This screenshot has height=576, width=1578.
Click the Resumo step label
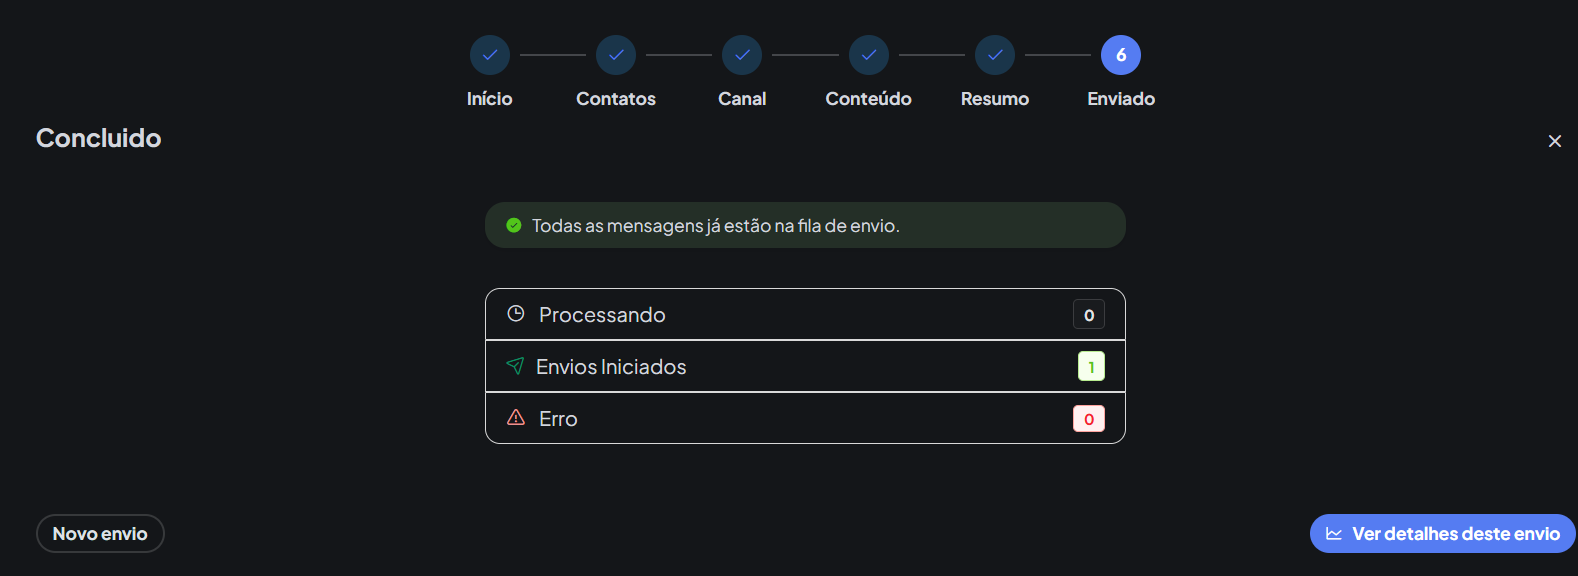[995, 99]
